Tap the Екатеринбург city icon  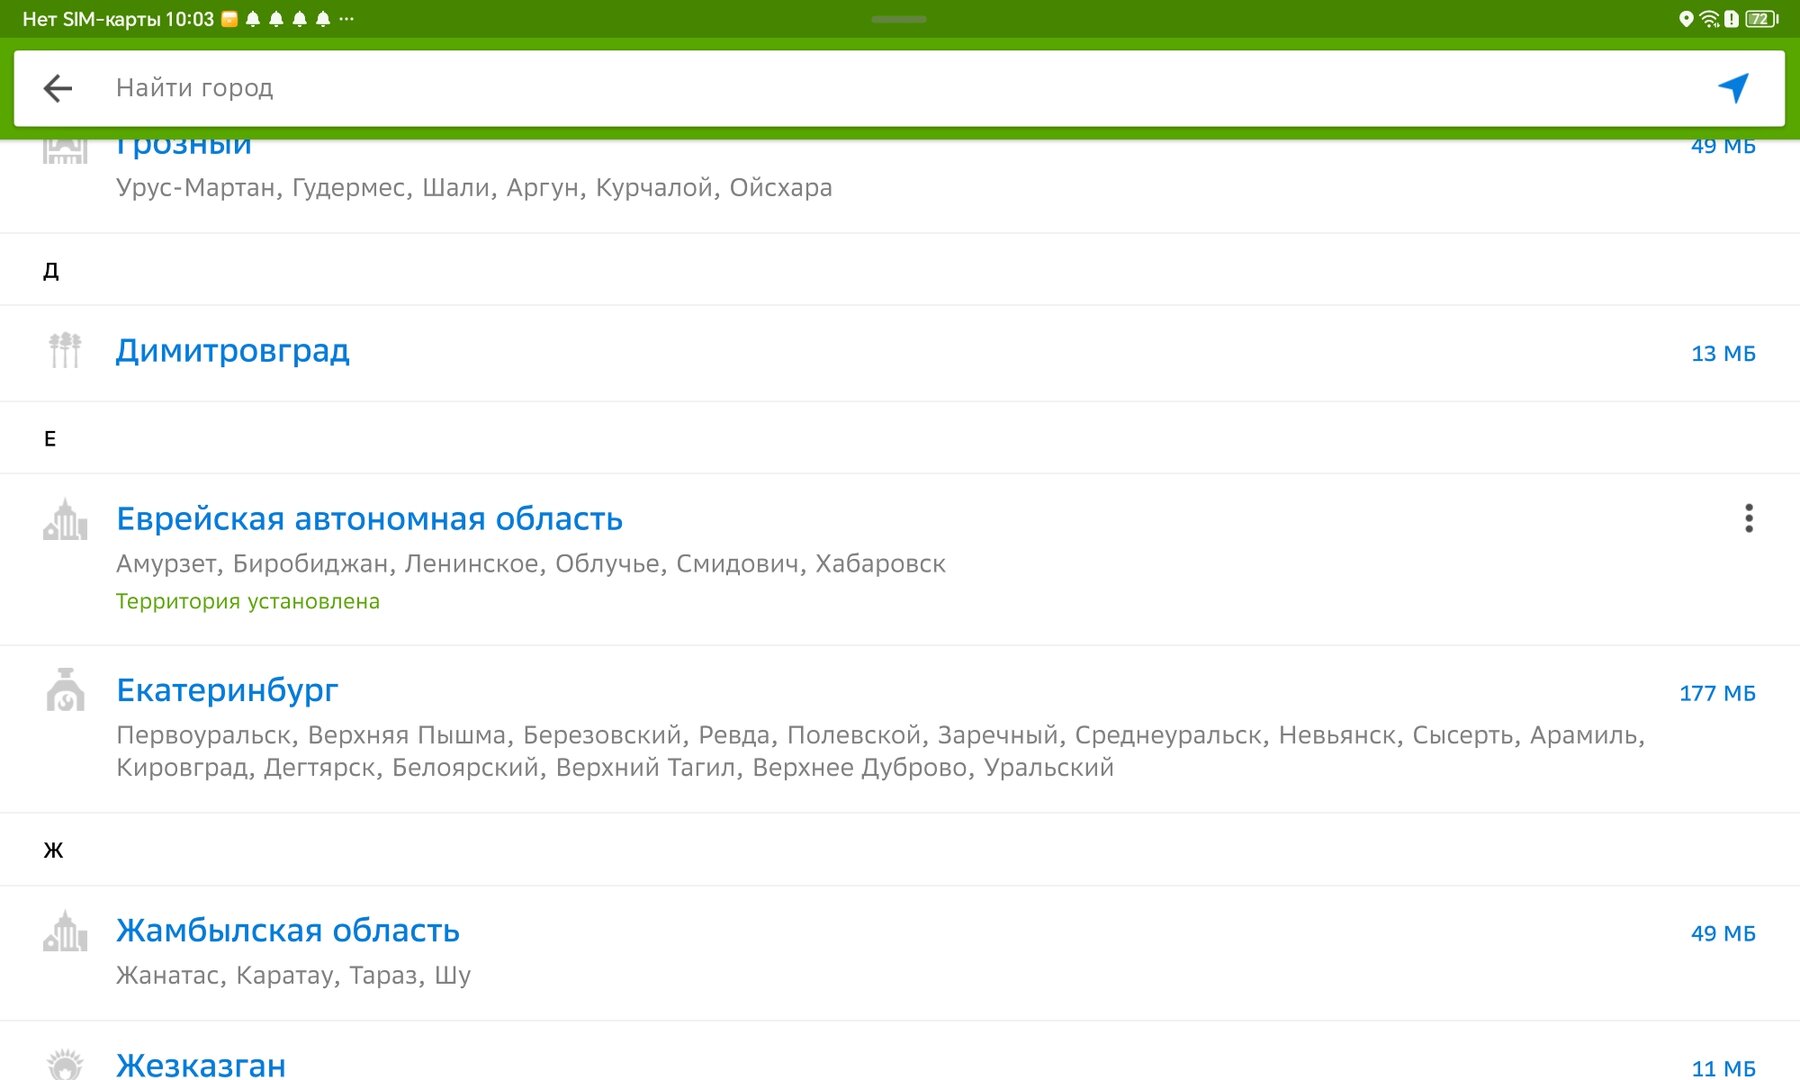[65, 690]
